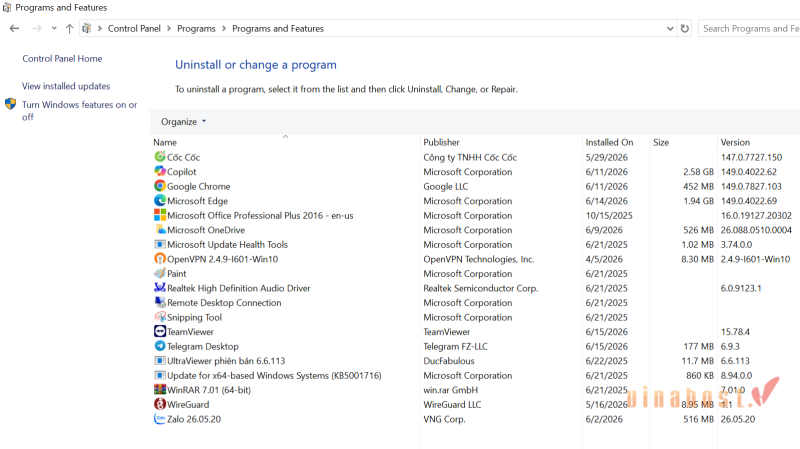
Task: Select the TeamViewer icon
Action: point(160,331)
